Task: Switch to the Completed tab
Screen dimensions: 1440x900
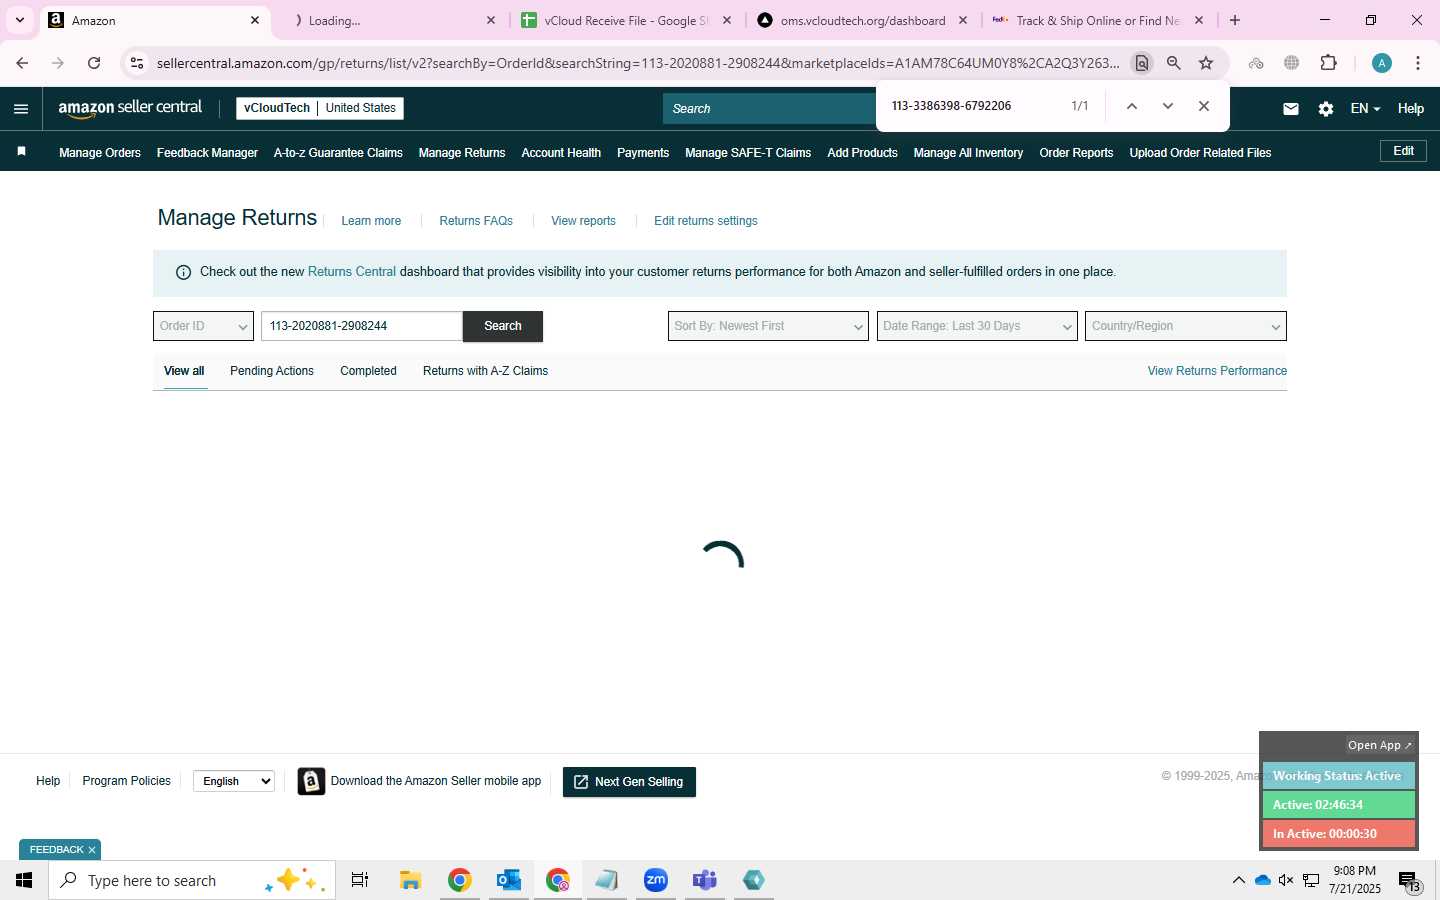Action: pyautogui.click(x=368, y=371)
